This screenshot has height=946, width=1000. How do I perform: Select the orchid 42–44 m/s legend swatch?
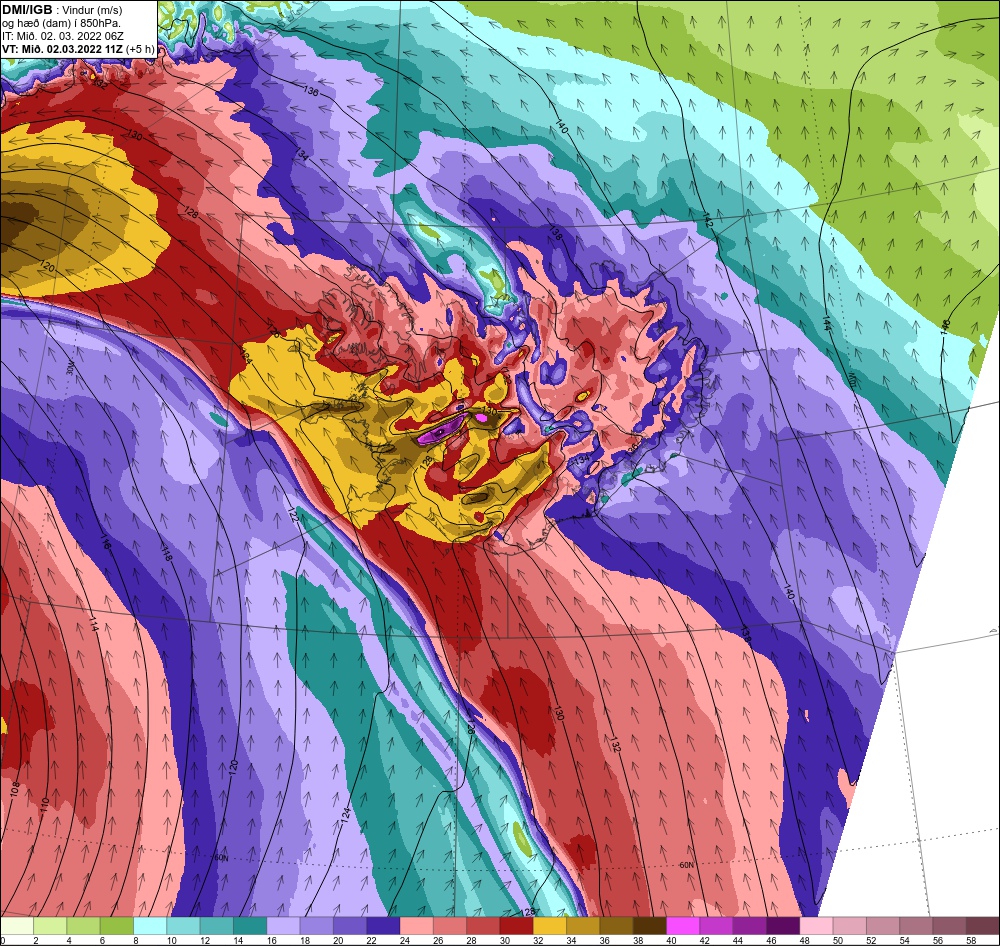coord(716,926)
